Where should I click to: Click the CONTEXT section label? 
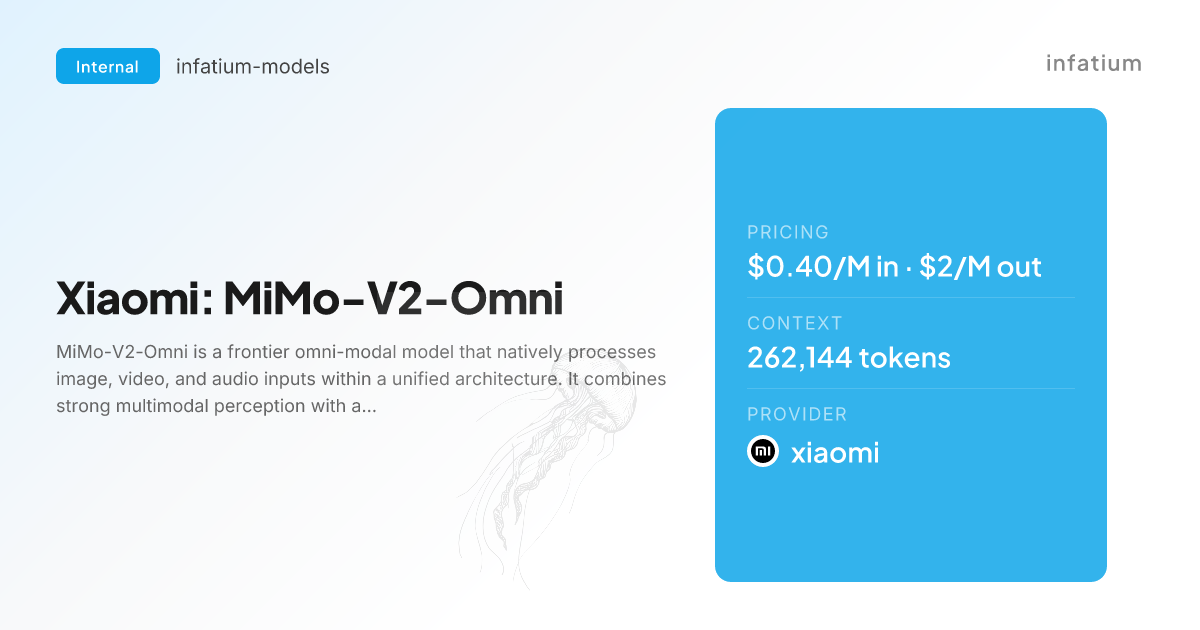[x=795, y=323]
